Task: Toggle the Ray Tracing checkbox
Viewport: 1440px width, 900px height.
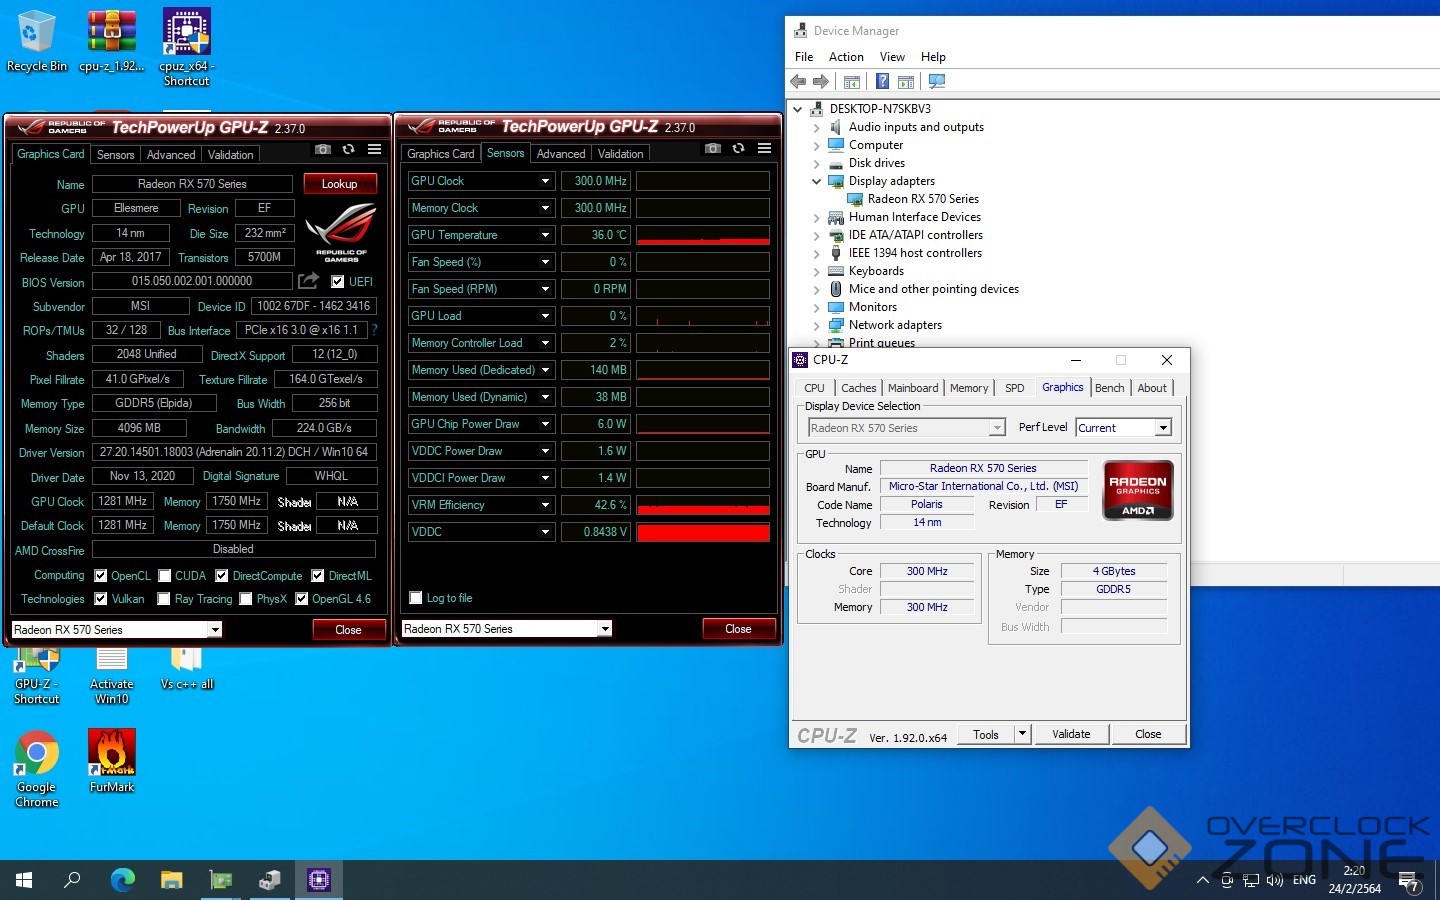Action: coord(164,599)
